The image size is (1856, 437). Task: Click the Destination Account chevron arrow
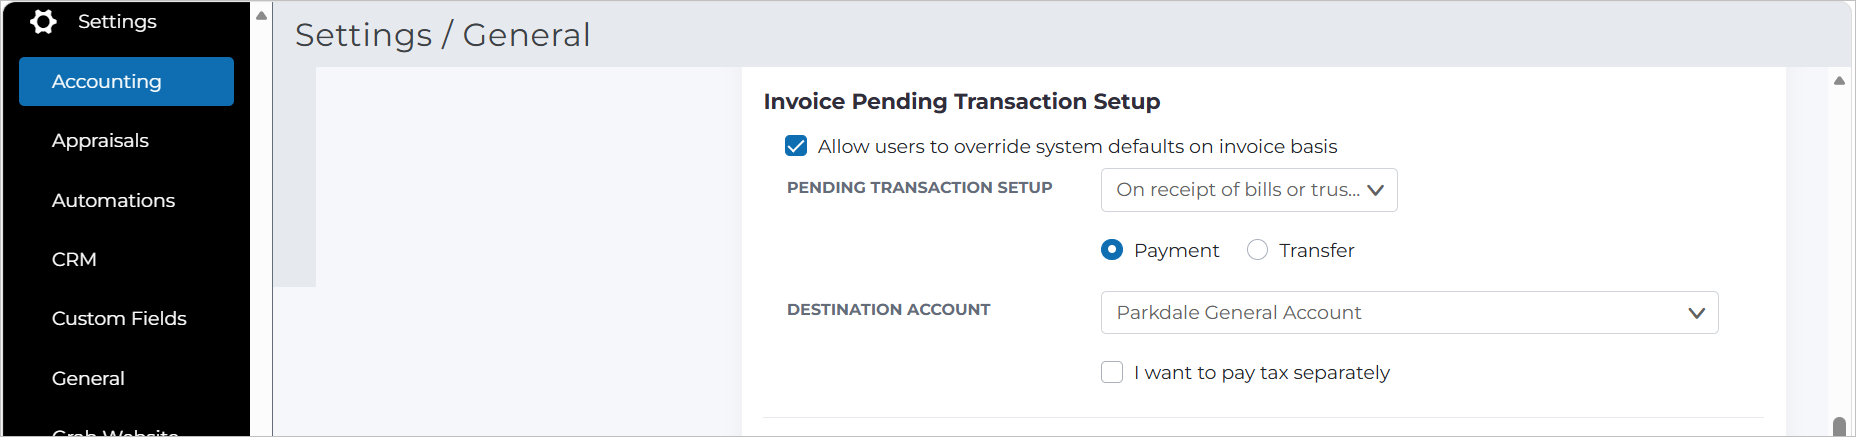1696,313
